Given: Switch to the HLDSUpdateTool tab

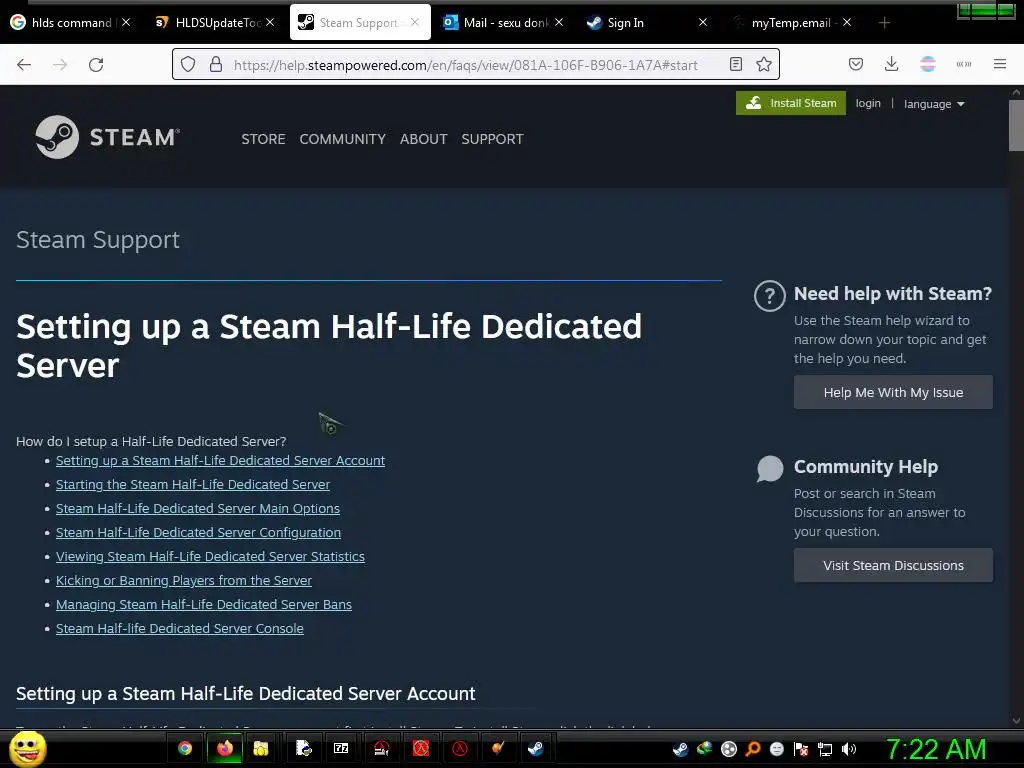Looking at the screenshot, I should [216, 23].
